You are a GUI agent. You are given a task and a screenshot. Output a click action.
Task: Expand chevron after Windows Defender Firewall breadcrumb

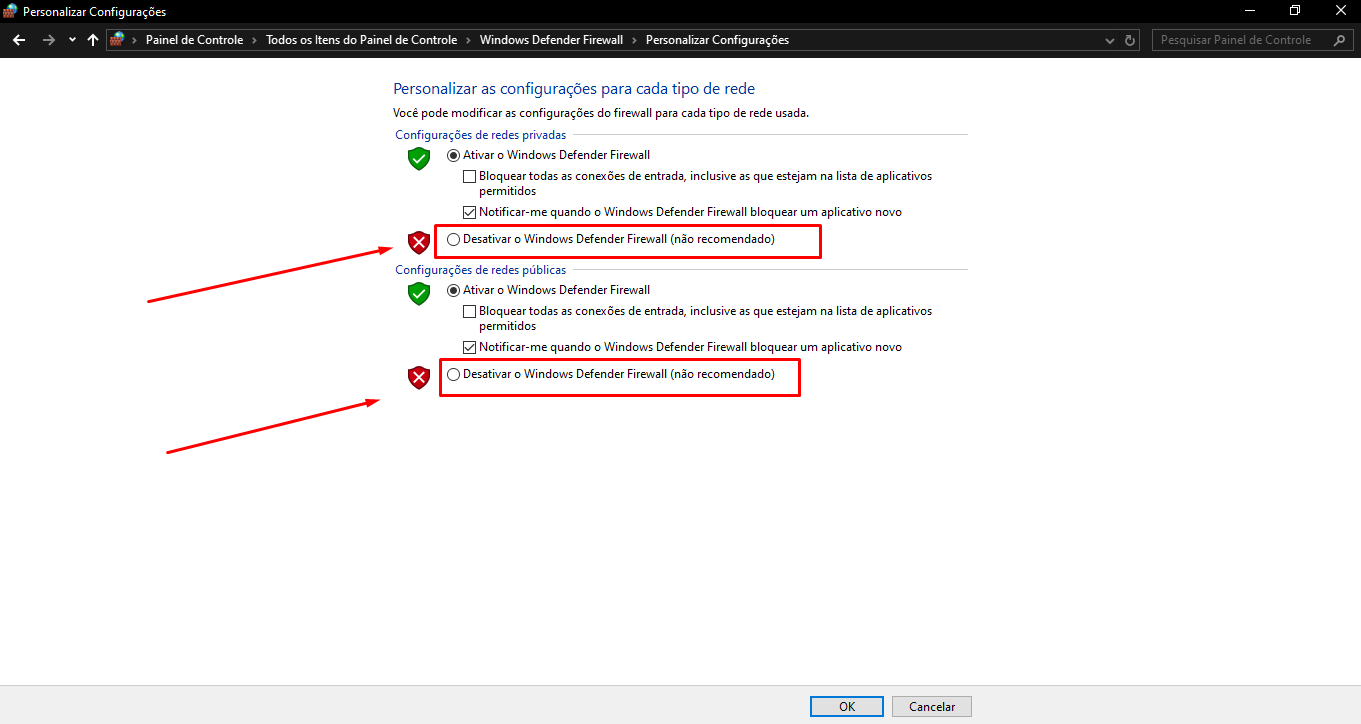click(635, 40)
